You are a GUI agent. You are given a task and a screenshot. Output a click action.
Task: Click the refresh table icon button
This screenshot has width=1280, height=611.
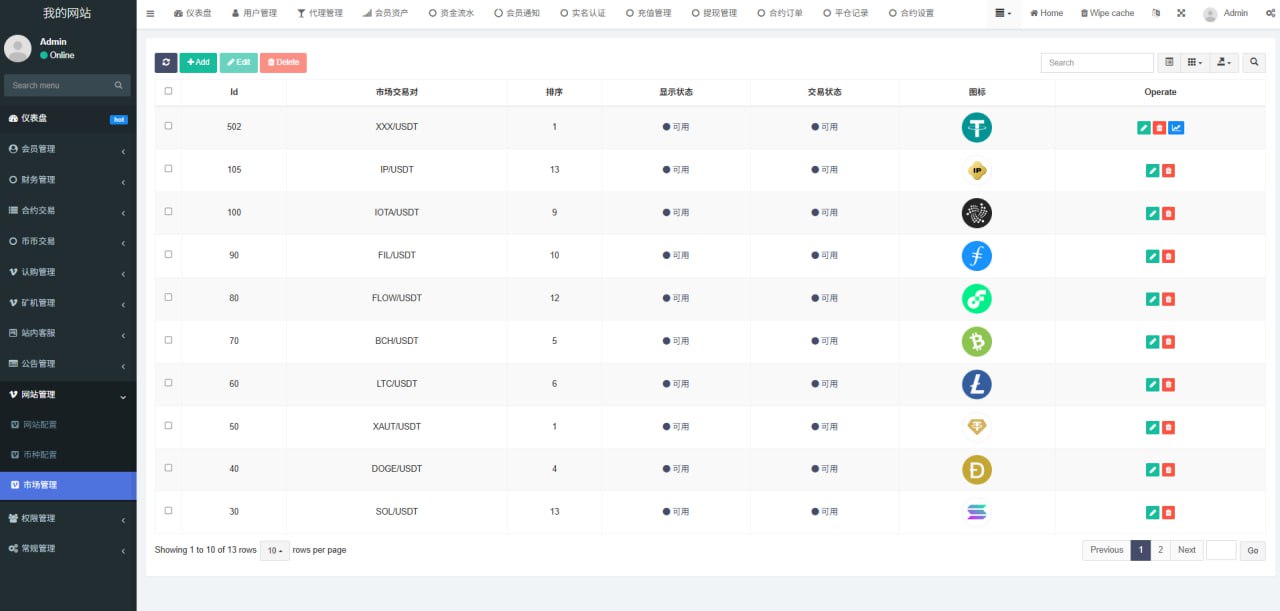(166, 62)
